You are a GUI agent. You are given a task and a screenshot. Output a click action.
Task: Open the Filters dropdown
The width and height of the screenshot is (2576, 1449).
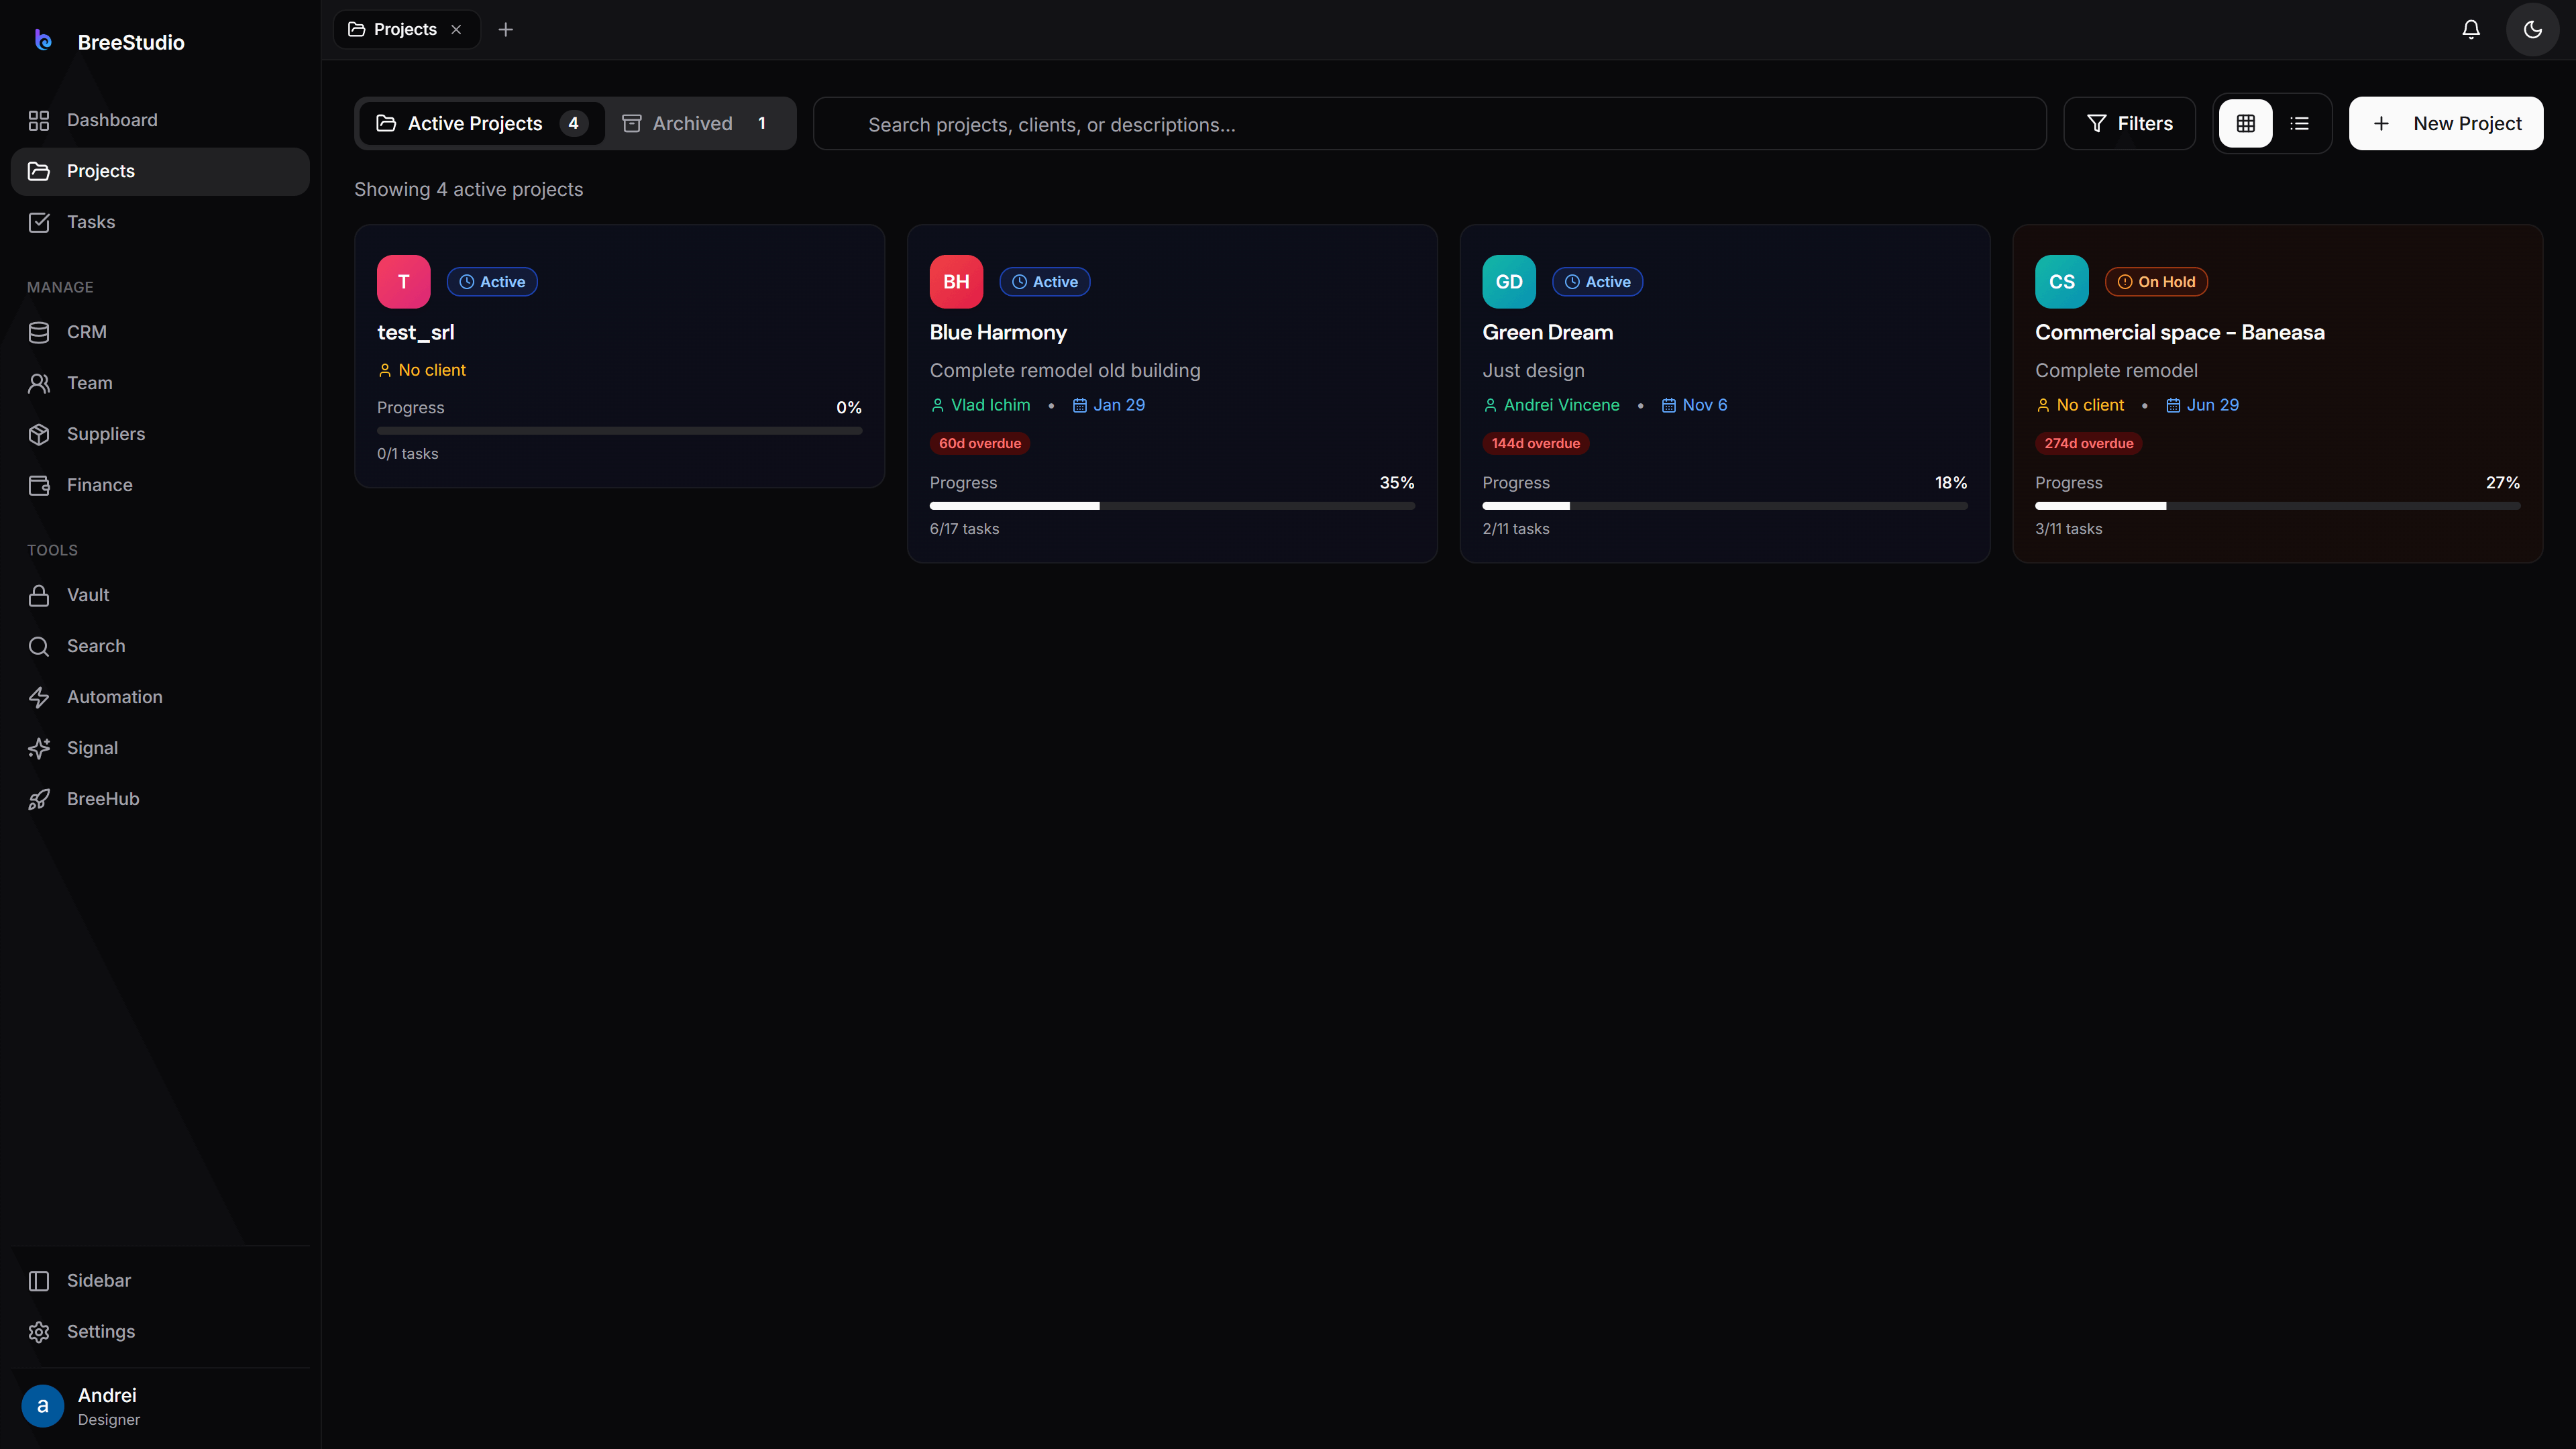coord(2130,123)
